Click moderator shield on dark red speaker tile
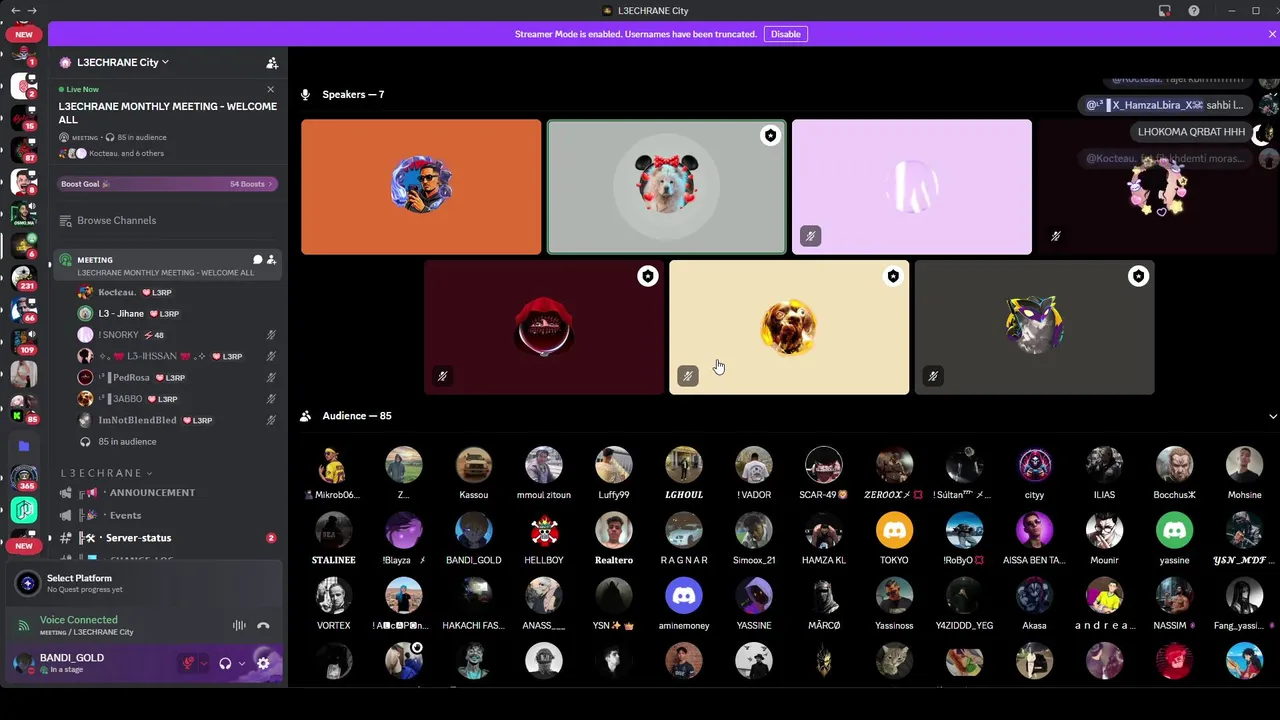Viewport: 1280px width, 720px height. tap(648, 277)
